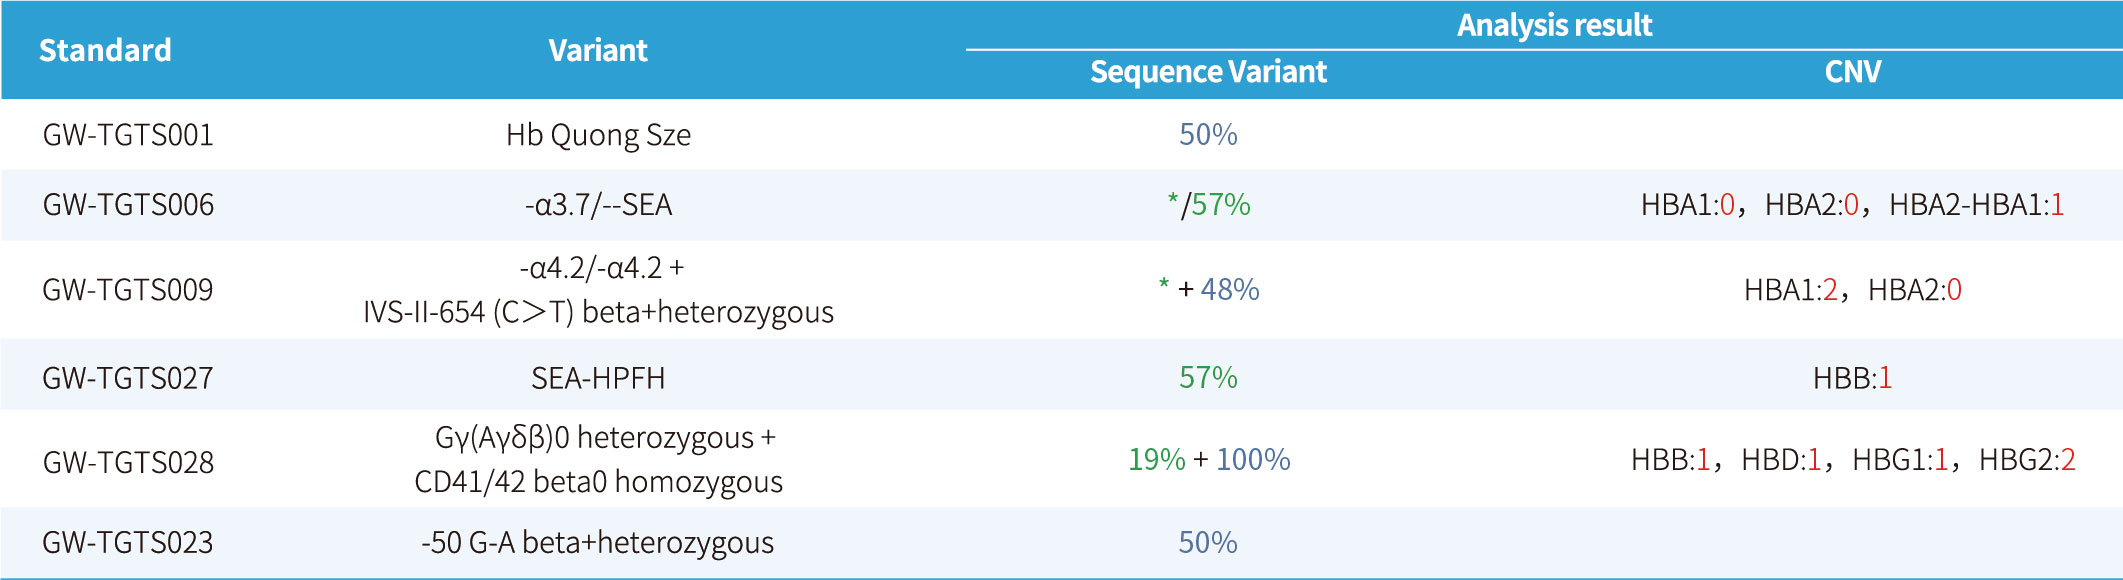Select the GW-TGTS028 standard cell
Image resolution: width=2123 pixels, height=580 pixels.
click(x=128, y=462)
